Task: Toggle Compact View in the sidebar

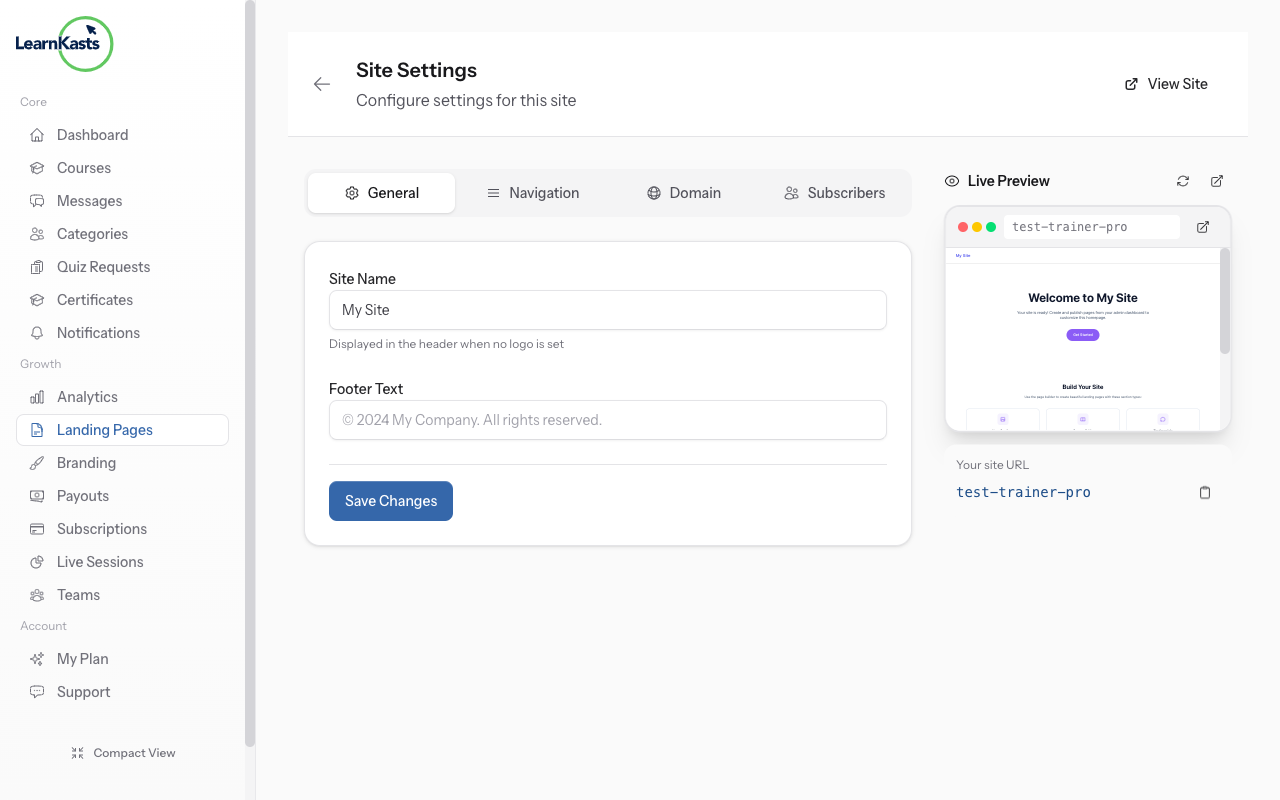Action: click(123, 752)
